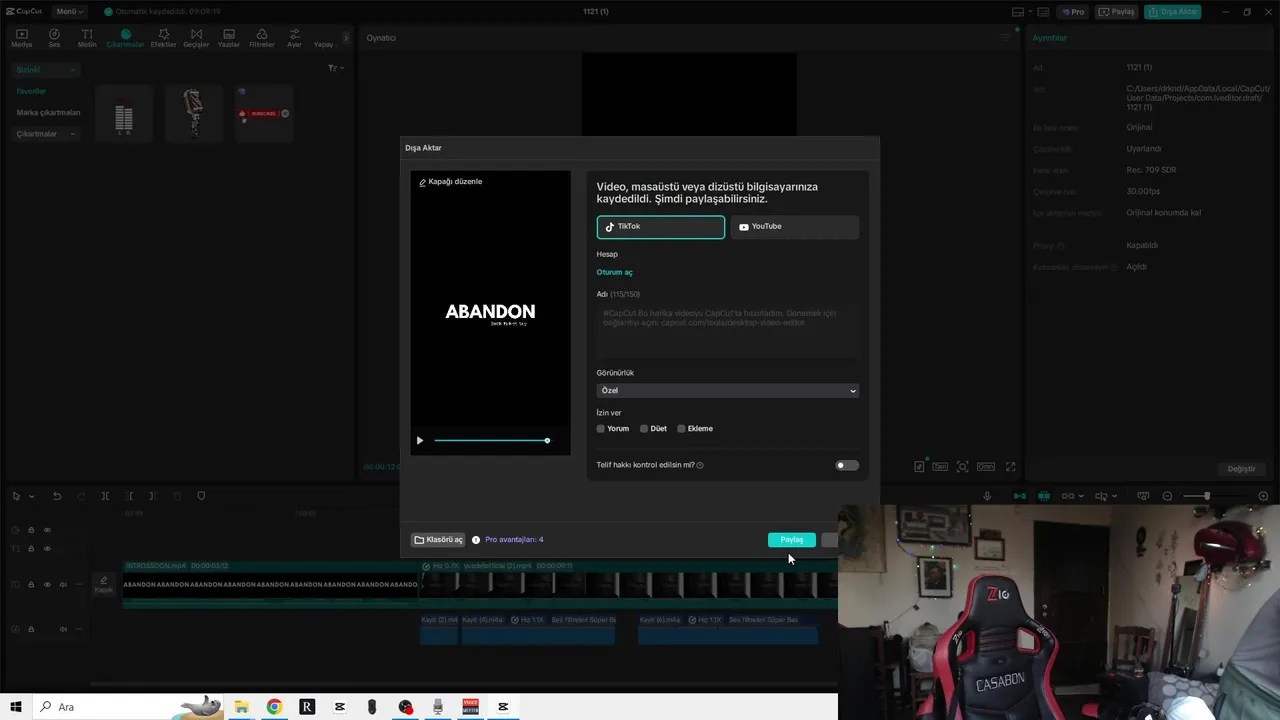Open the Oynatıcı player menu icon
The image size is (1280, 720).
click(x=1006, y=38)
